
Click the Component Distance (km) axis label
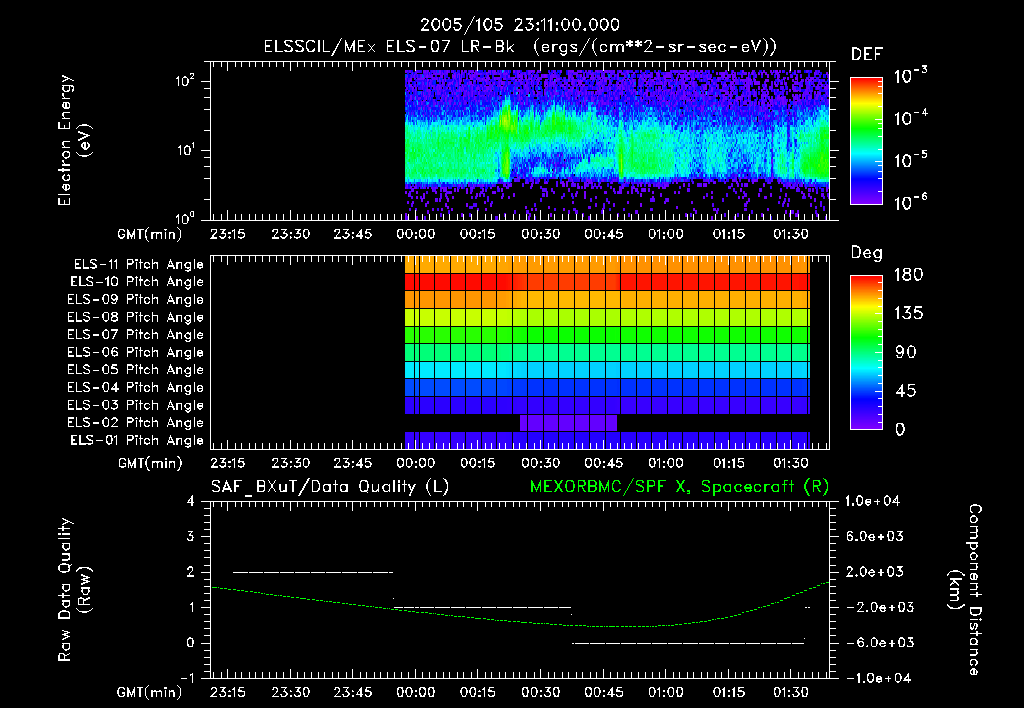(x=965, y=590)
